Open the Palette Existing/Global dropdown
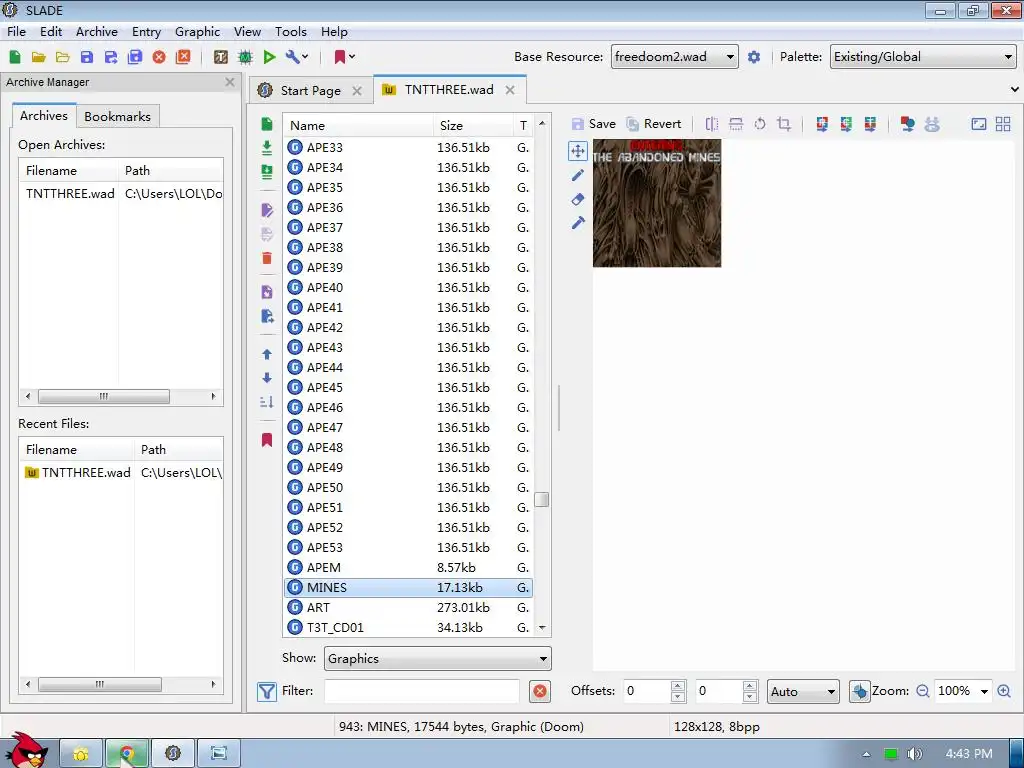This screenshot has height=768, width=1024. pyautogui.click(x=923, y=57)
